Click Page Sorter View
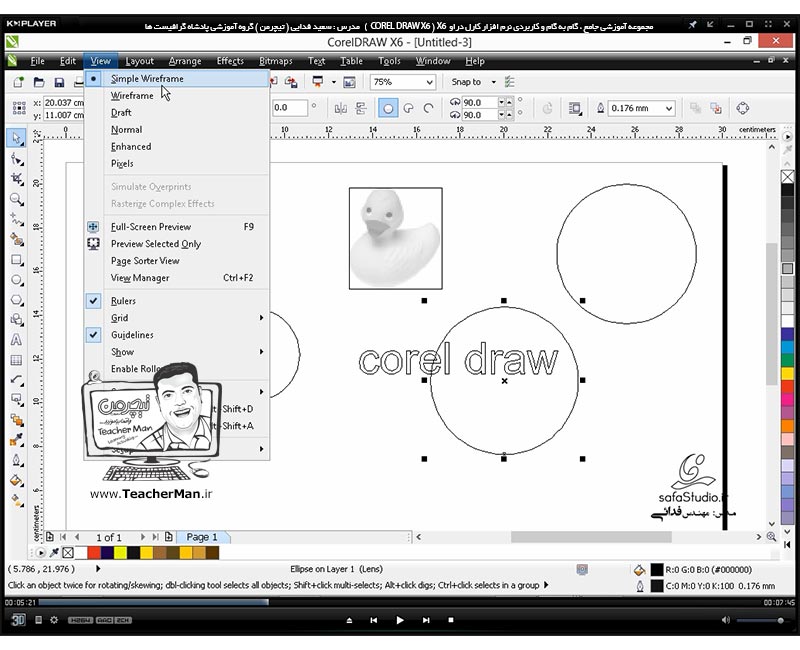Image resolution: width=800 pixels, height=650 pixels. [x=177, y=261]
